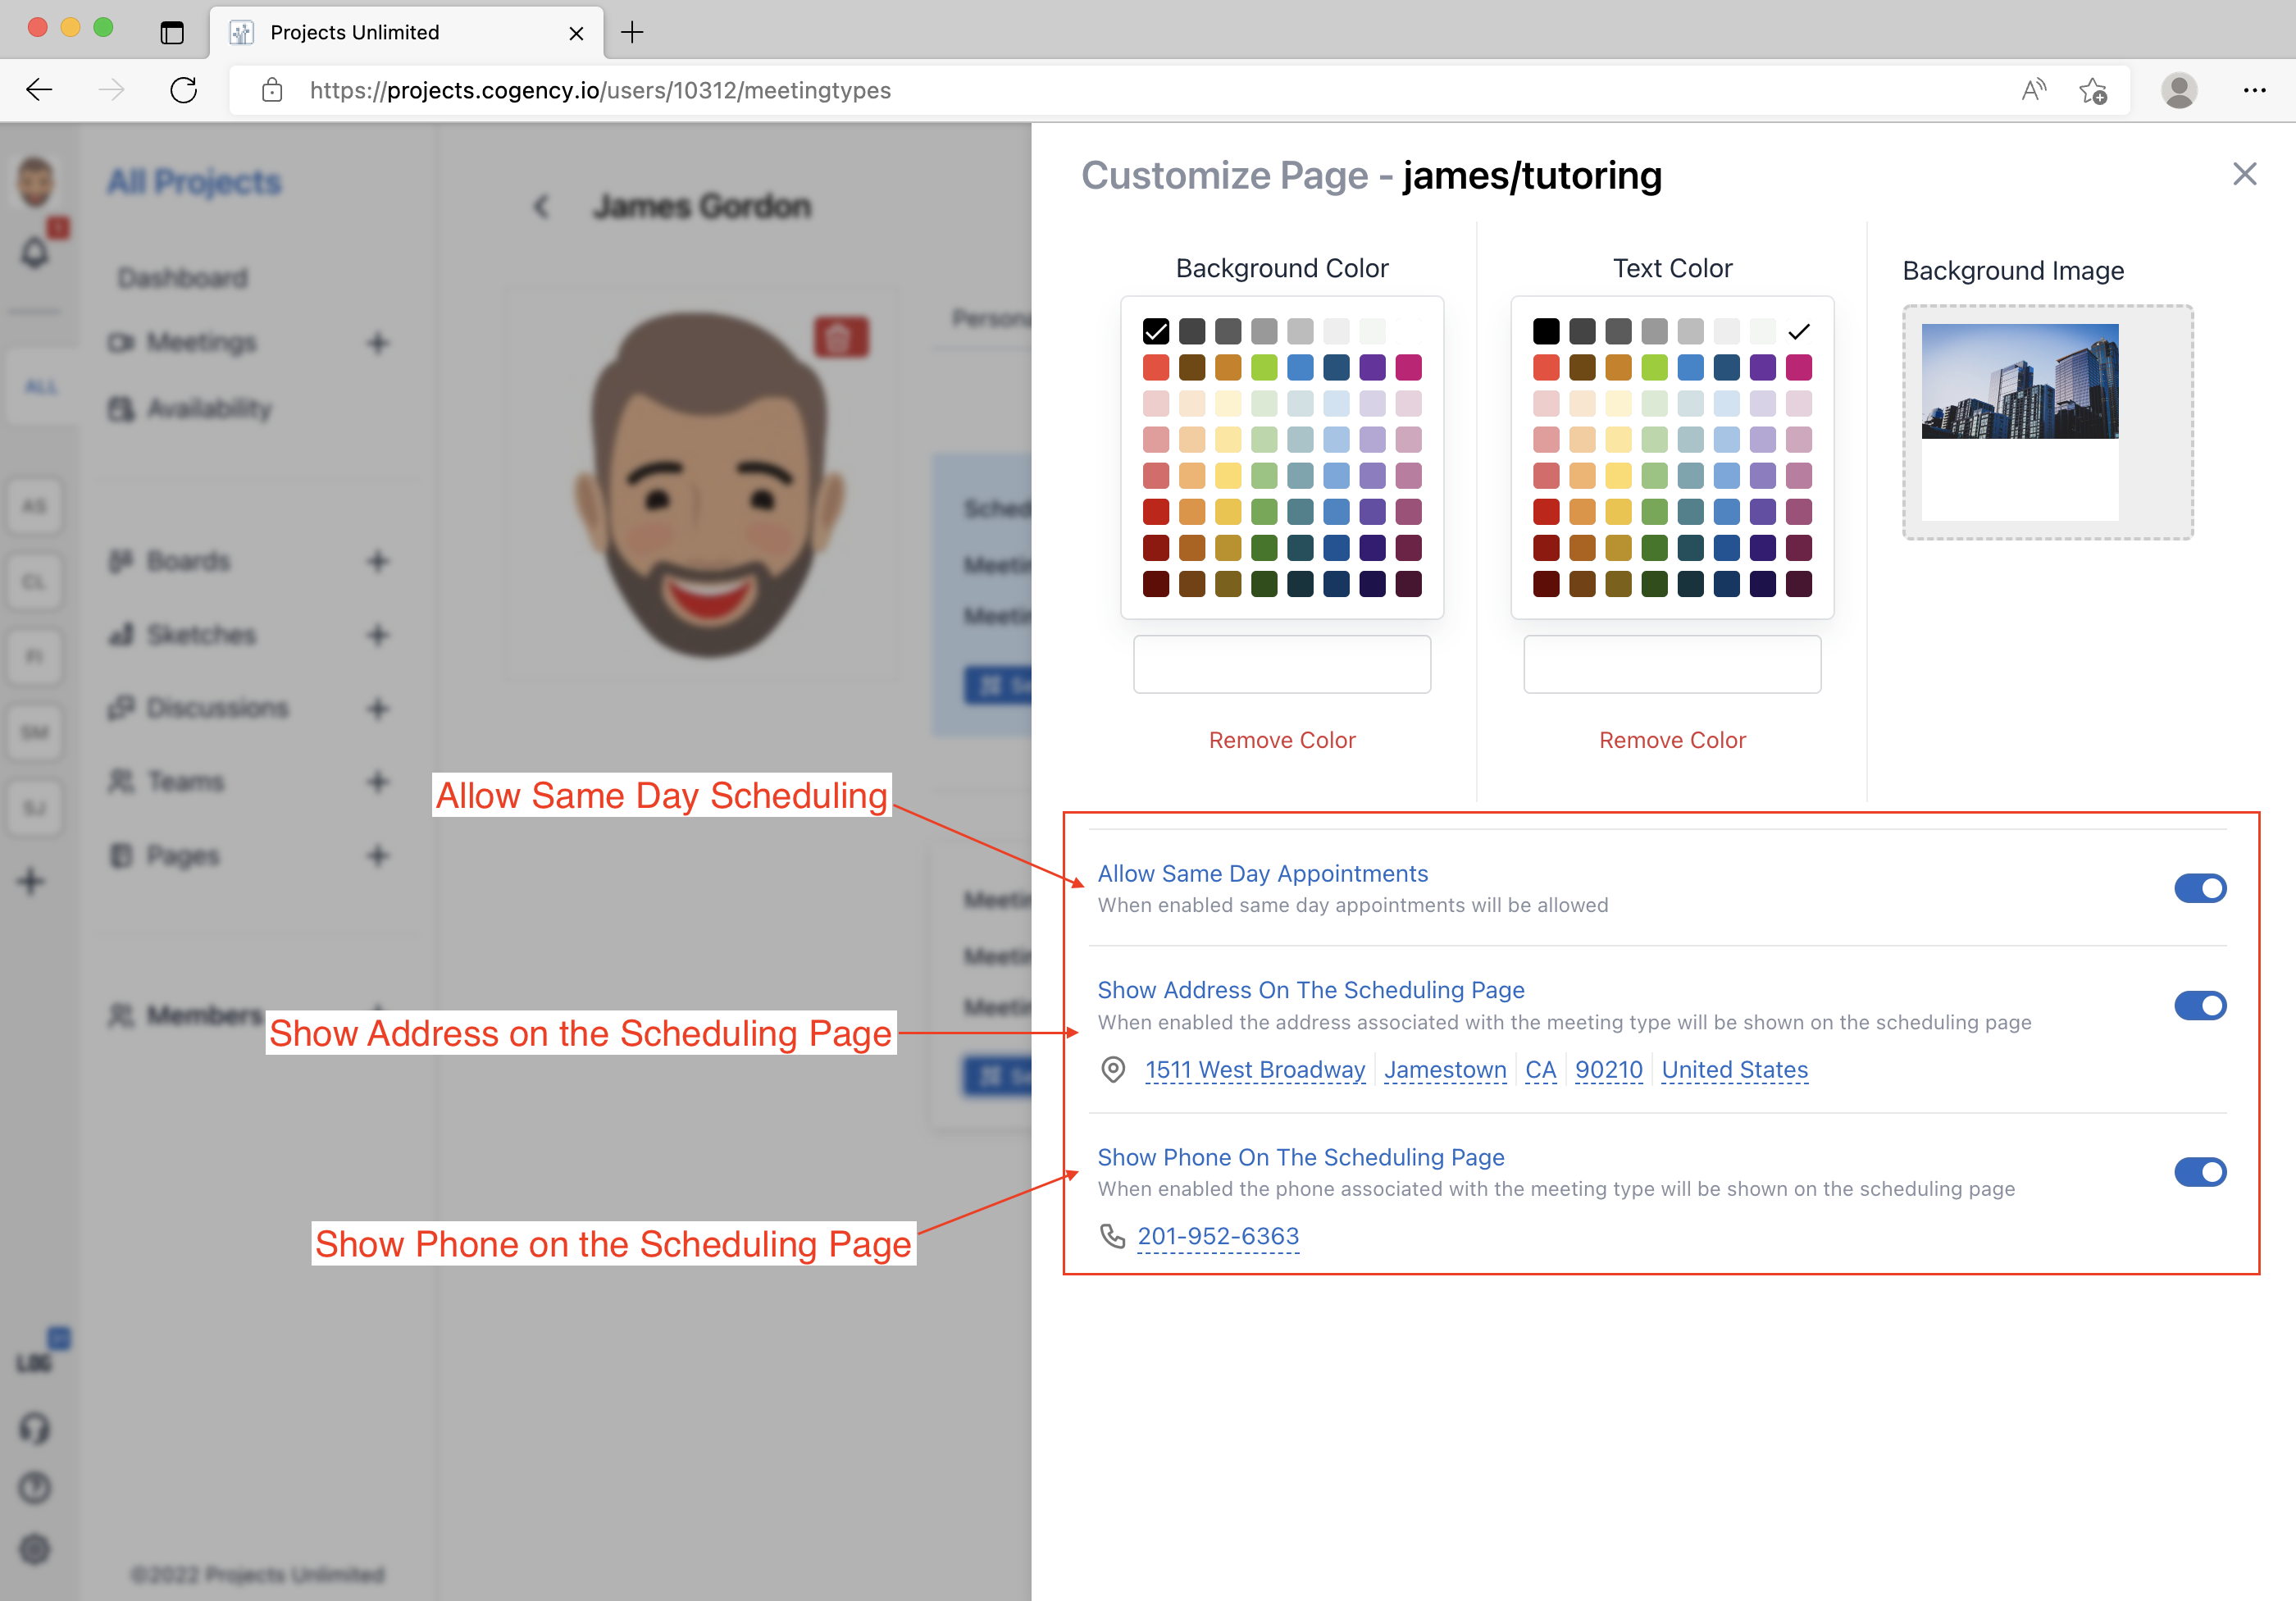Image resolution: width=2296 pixels, height=1601 pixels.
Task: Click the 1511 West Broadway address link
Action: (1254, 1069)
